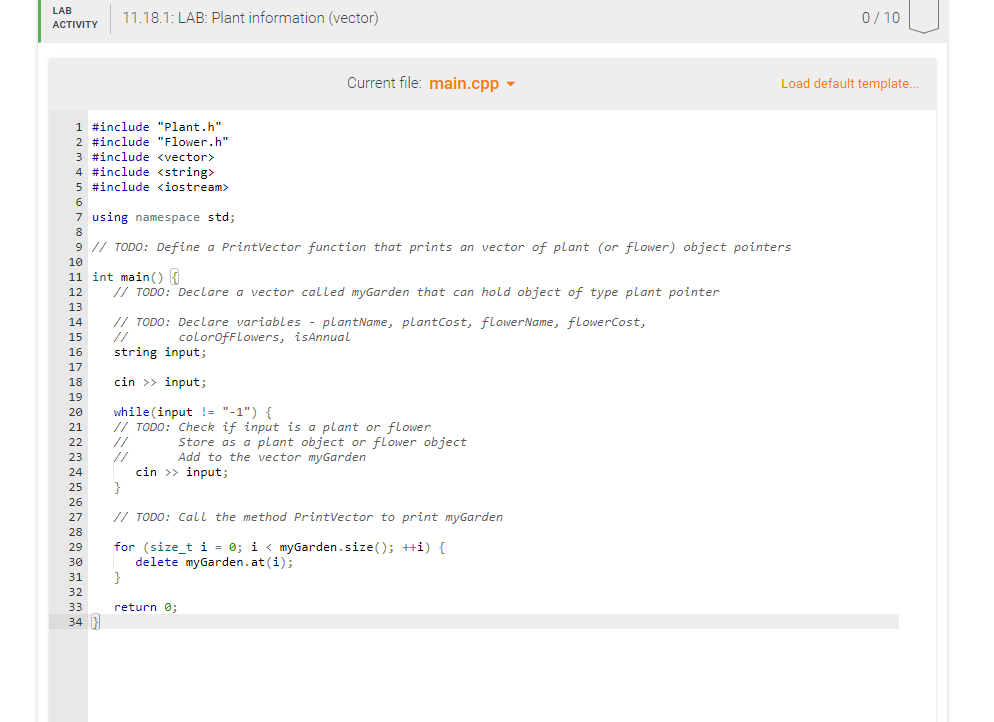This screenshot has height=722, width=994.
Task: Click the LAB ACTIVITY badge
Action: [x=74, y=17]
